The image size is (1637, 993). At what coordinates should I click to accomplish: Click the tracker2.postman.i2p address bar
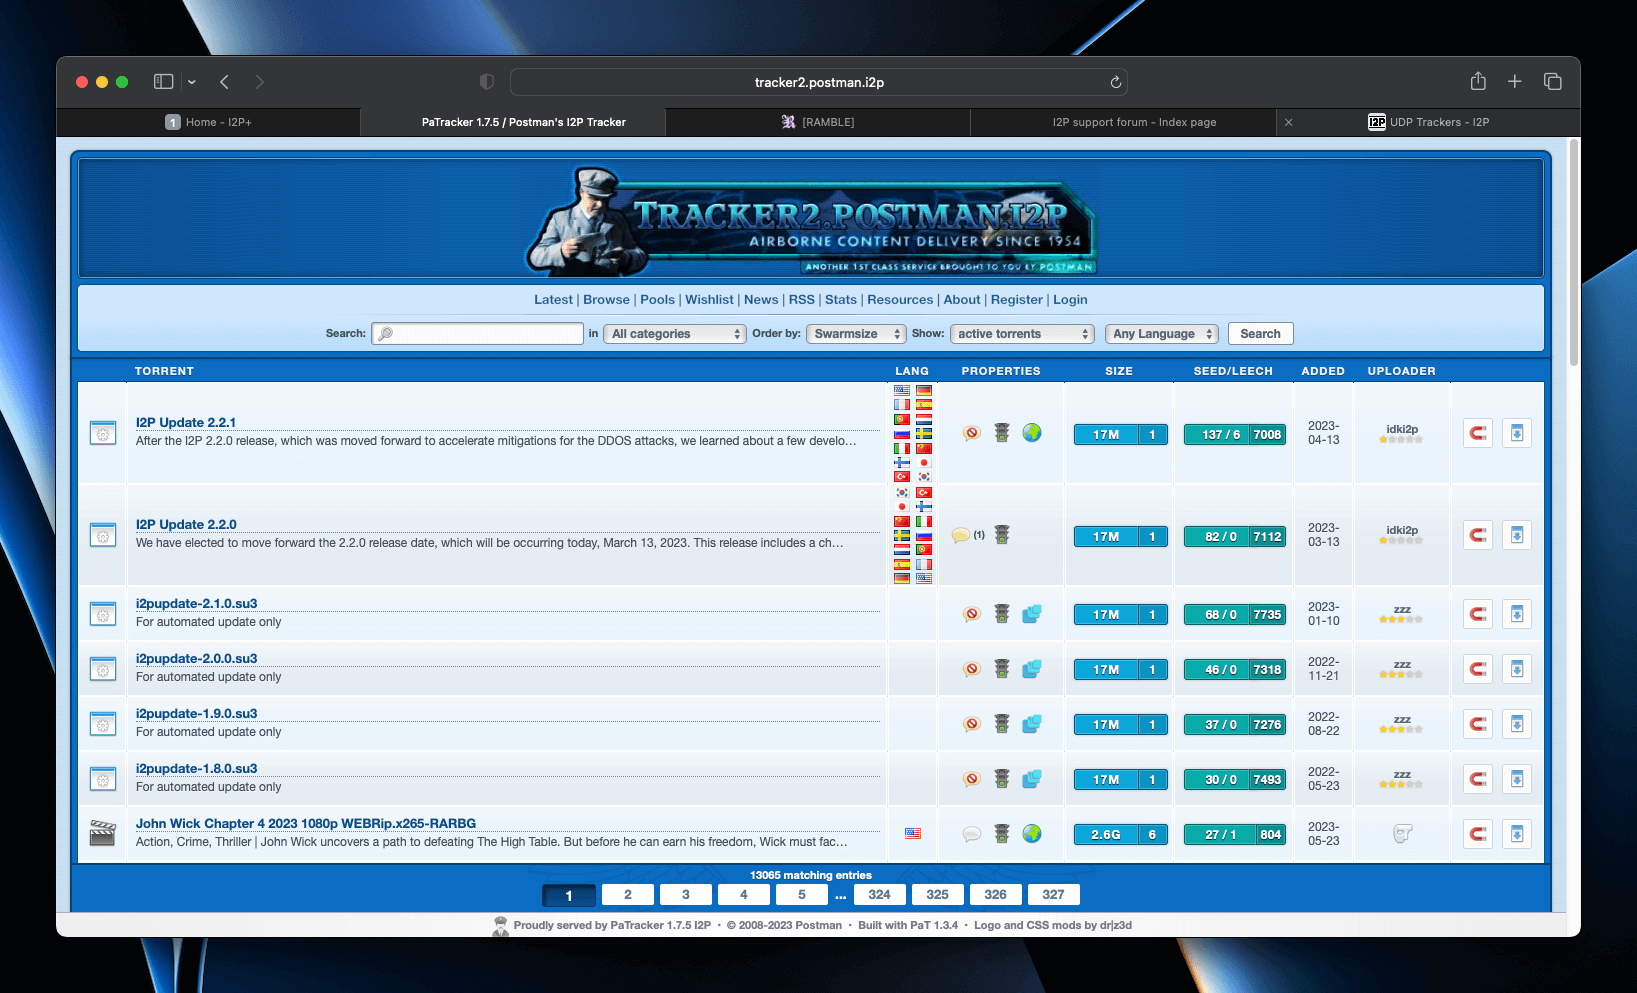tap(819, 82)
